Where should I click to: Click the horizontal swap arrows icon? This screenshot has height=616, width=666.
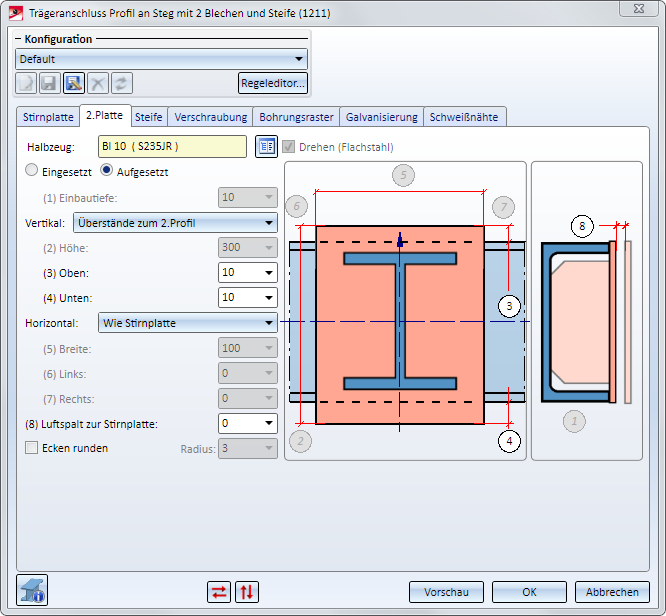coord(219,591)
